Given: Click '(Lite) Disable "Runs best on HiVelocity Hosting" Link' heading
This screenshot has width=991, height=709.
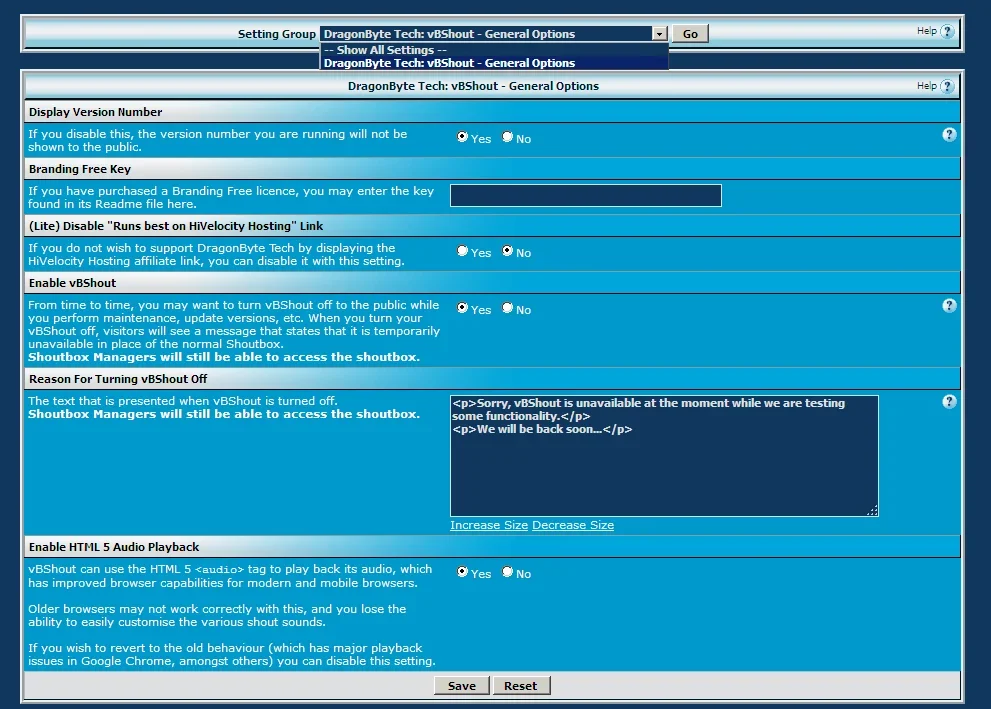Looking at the screenshot, I should pos(176,226).
